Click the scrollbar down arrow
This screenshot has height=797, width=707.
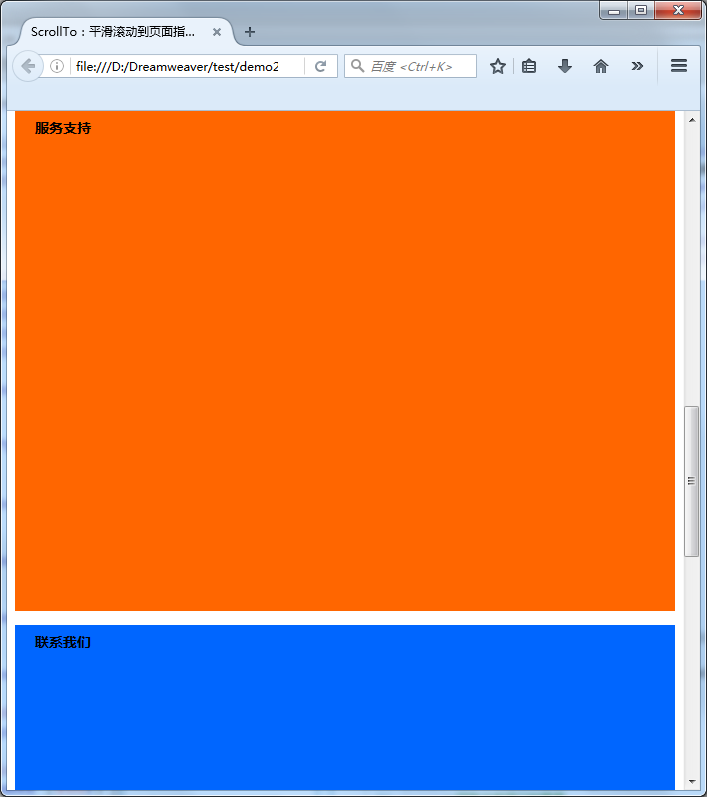[x=692, y=782]
